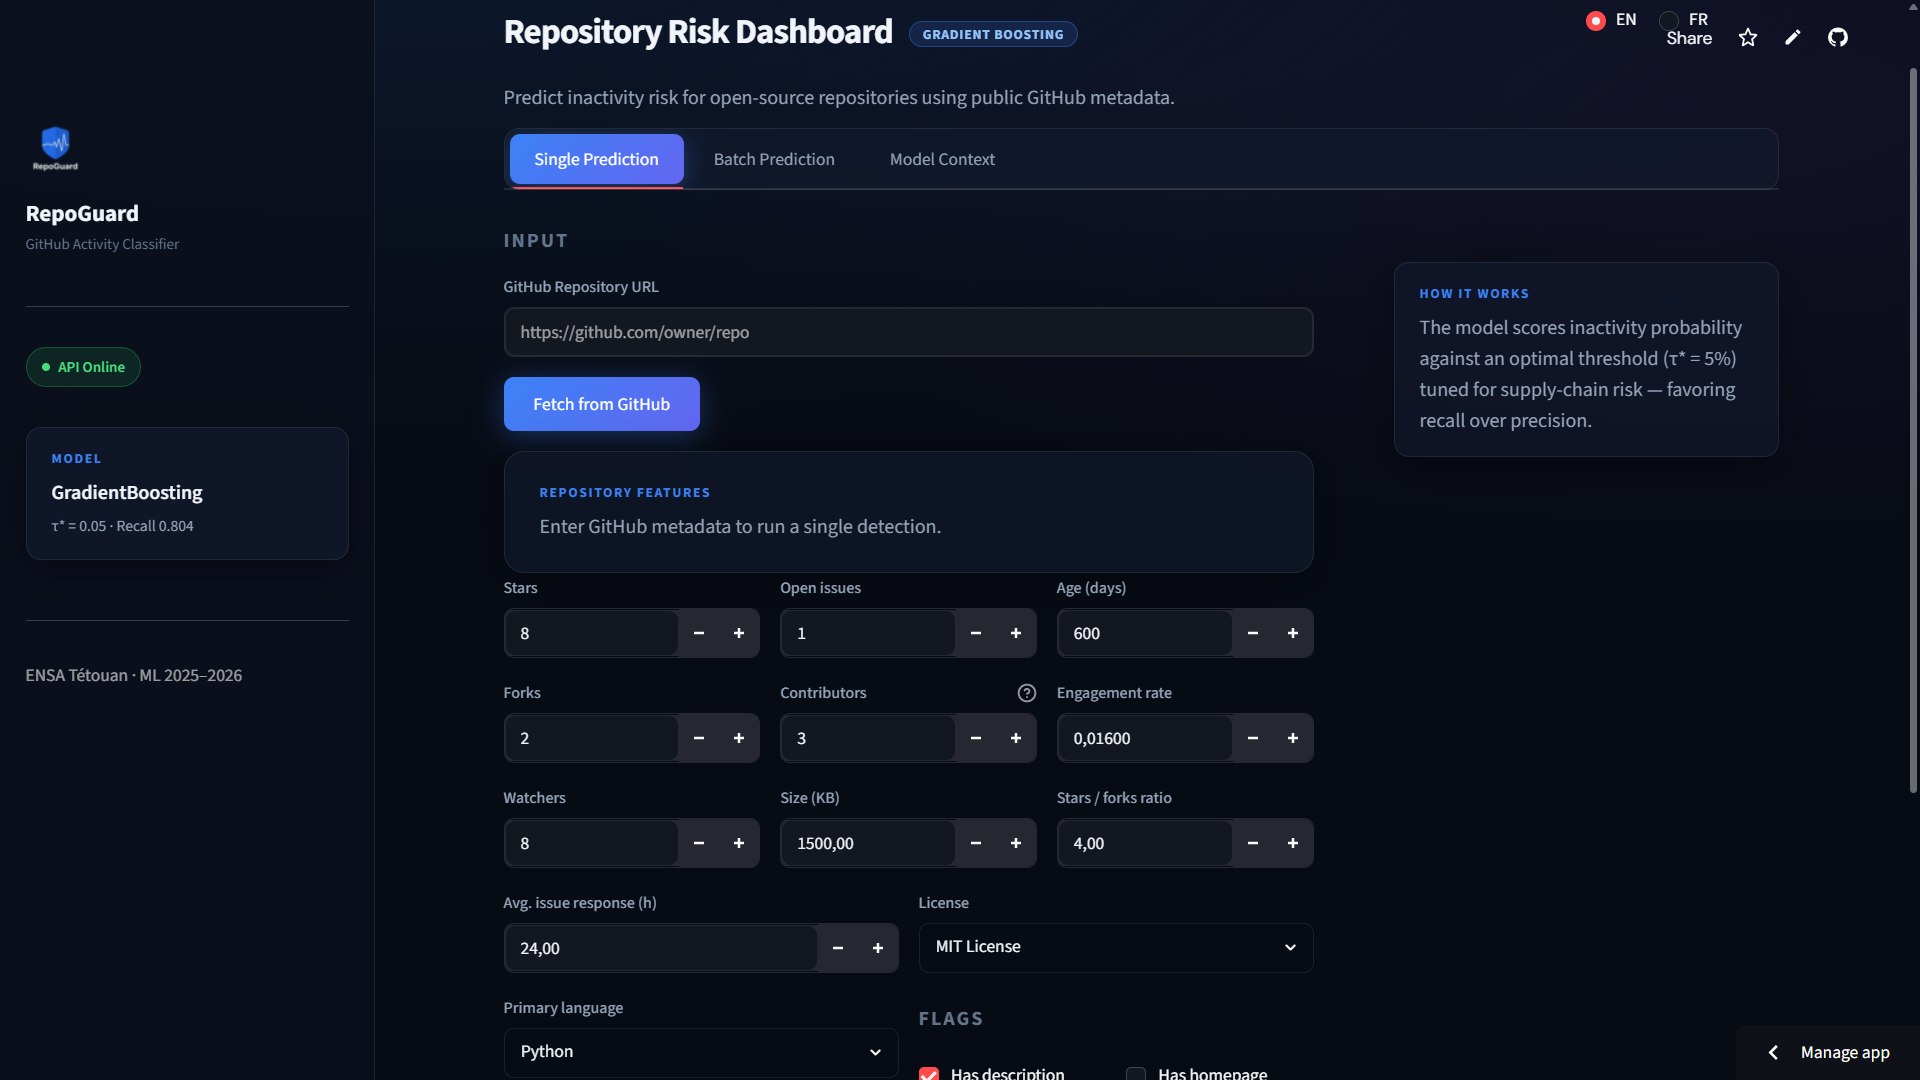
Task: Increase the Stars / forks ratio
Action: 1293,843
